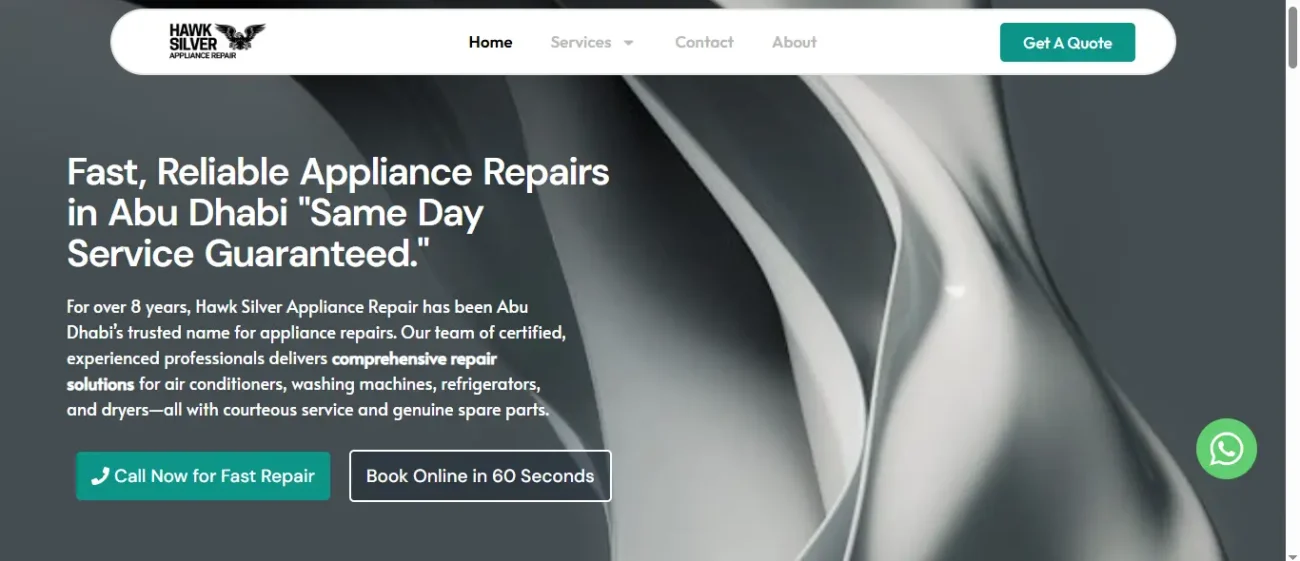Click the 'Fast, Reliable Appliance Repairs' headline
1300x561 pixels.
point(338,213)
